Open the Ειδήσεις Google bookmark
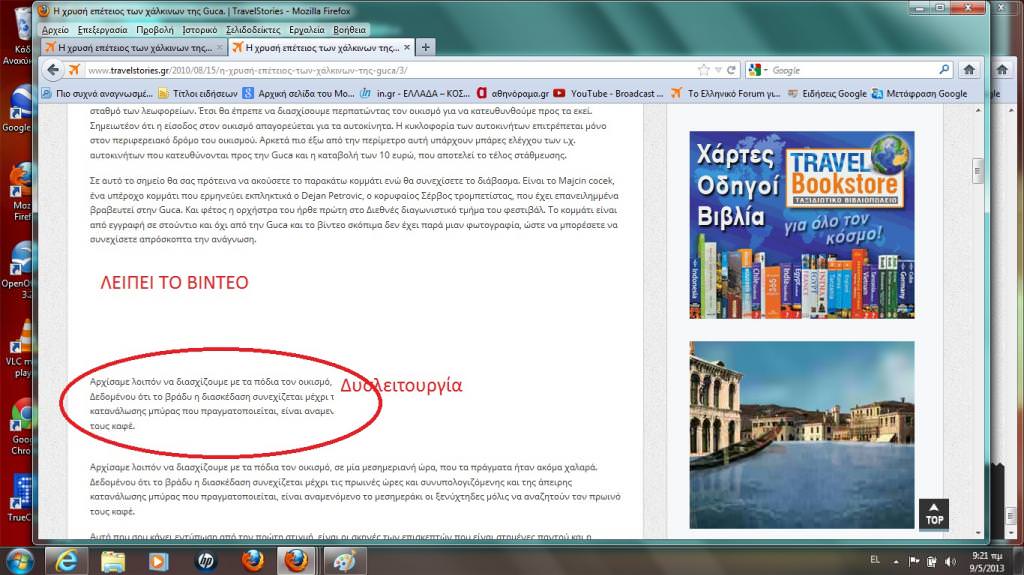 click(827, 93)
